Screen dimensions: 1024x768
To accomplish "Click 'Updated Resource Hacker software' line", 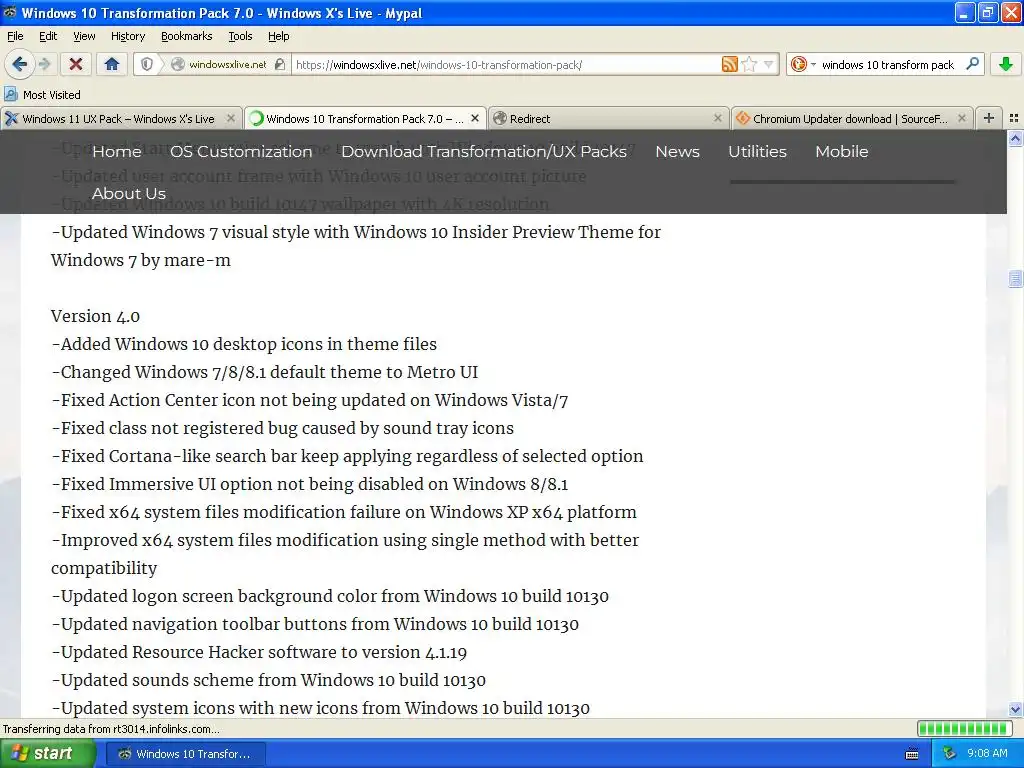I will click(259, 652).
